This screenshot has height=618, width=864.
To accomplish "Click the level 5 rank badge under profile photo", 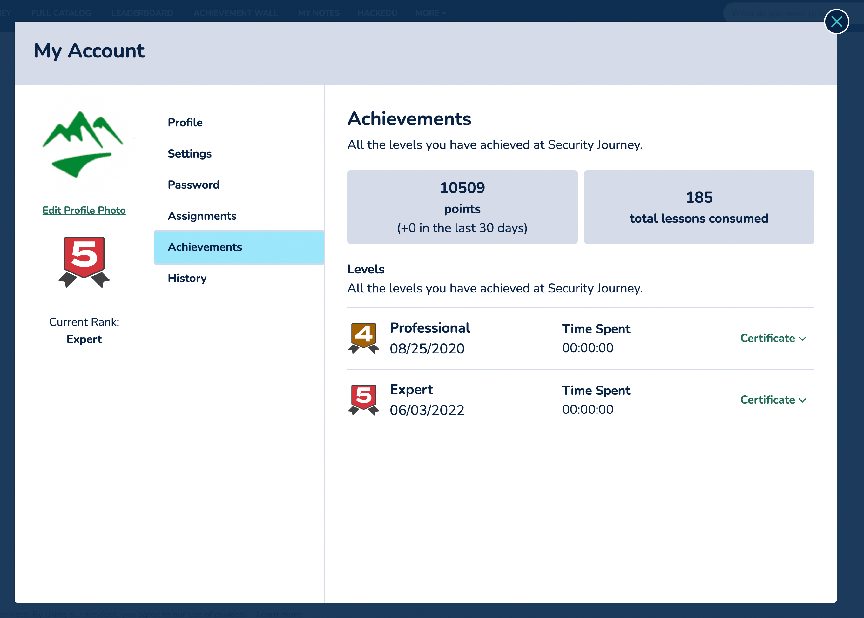I will (x=84, y=262).
